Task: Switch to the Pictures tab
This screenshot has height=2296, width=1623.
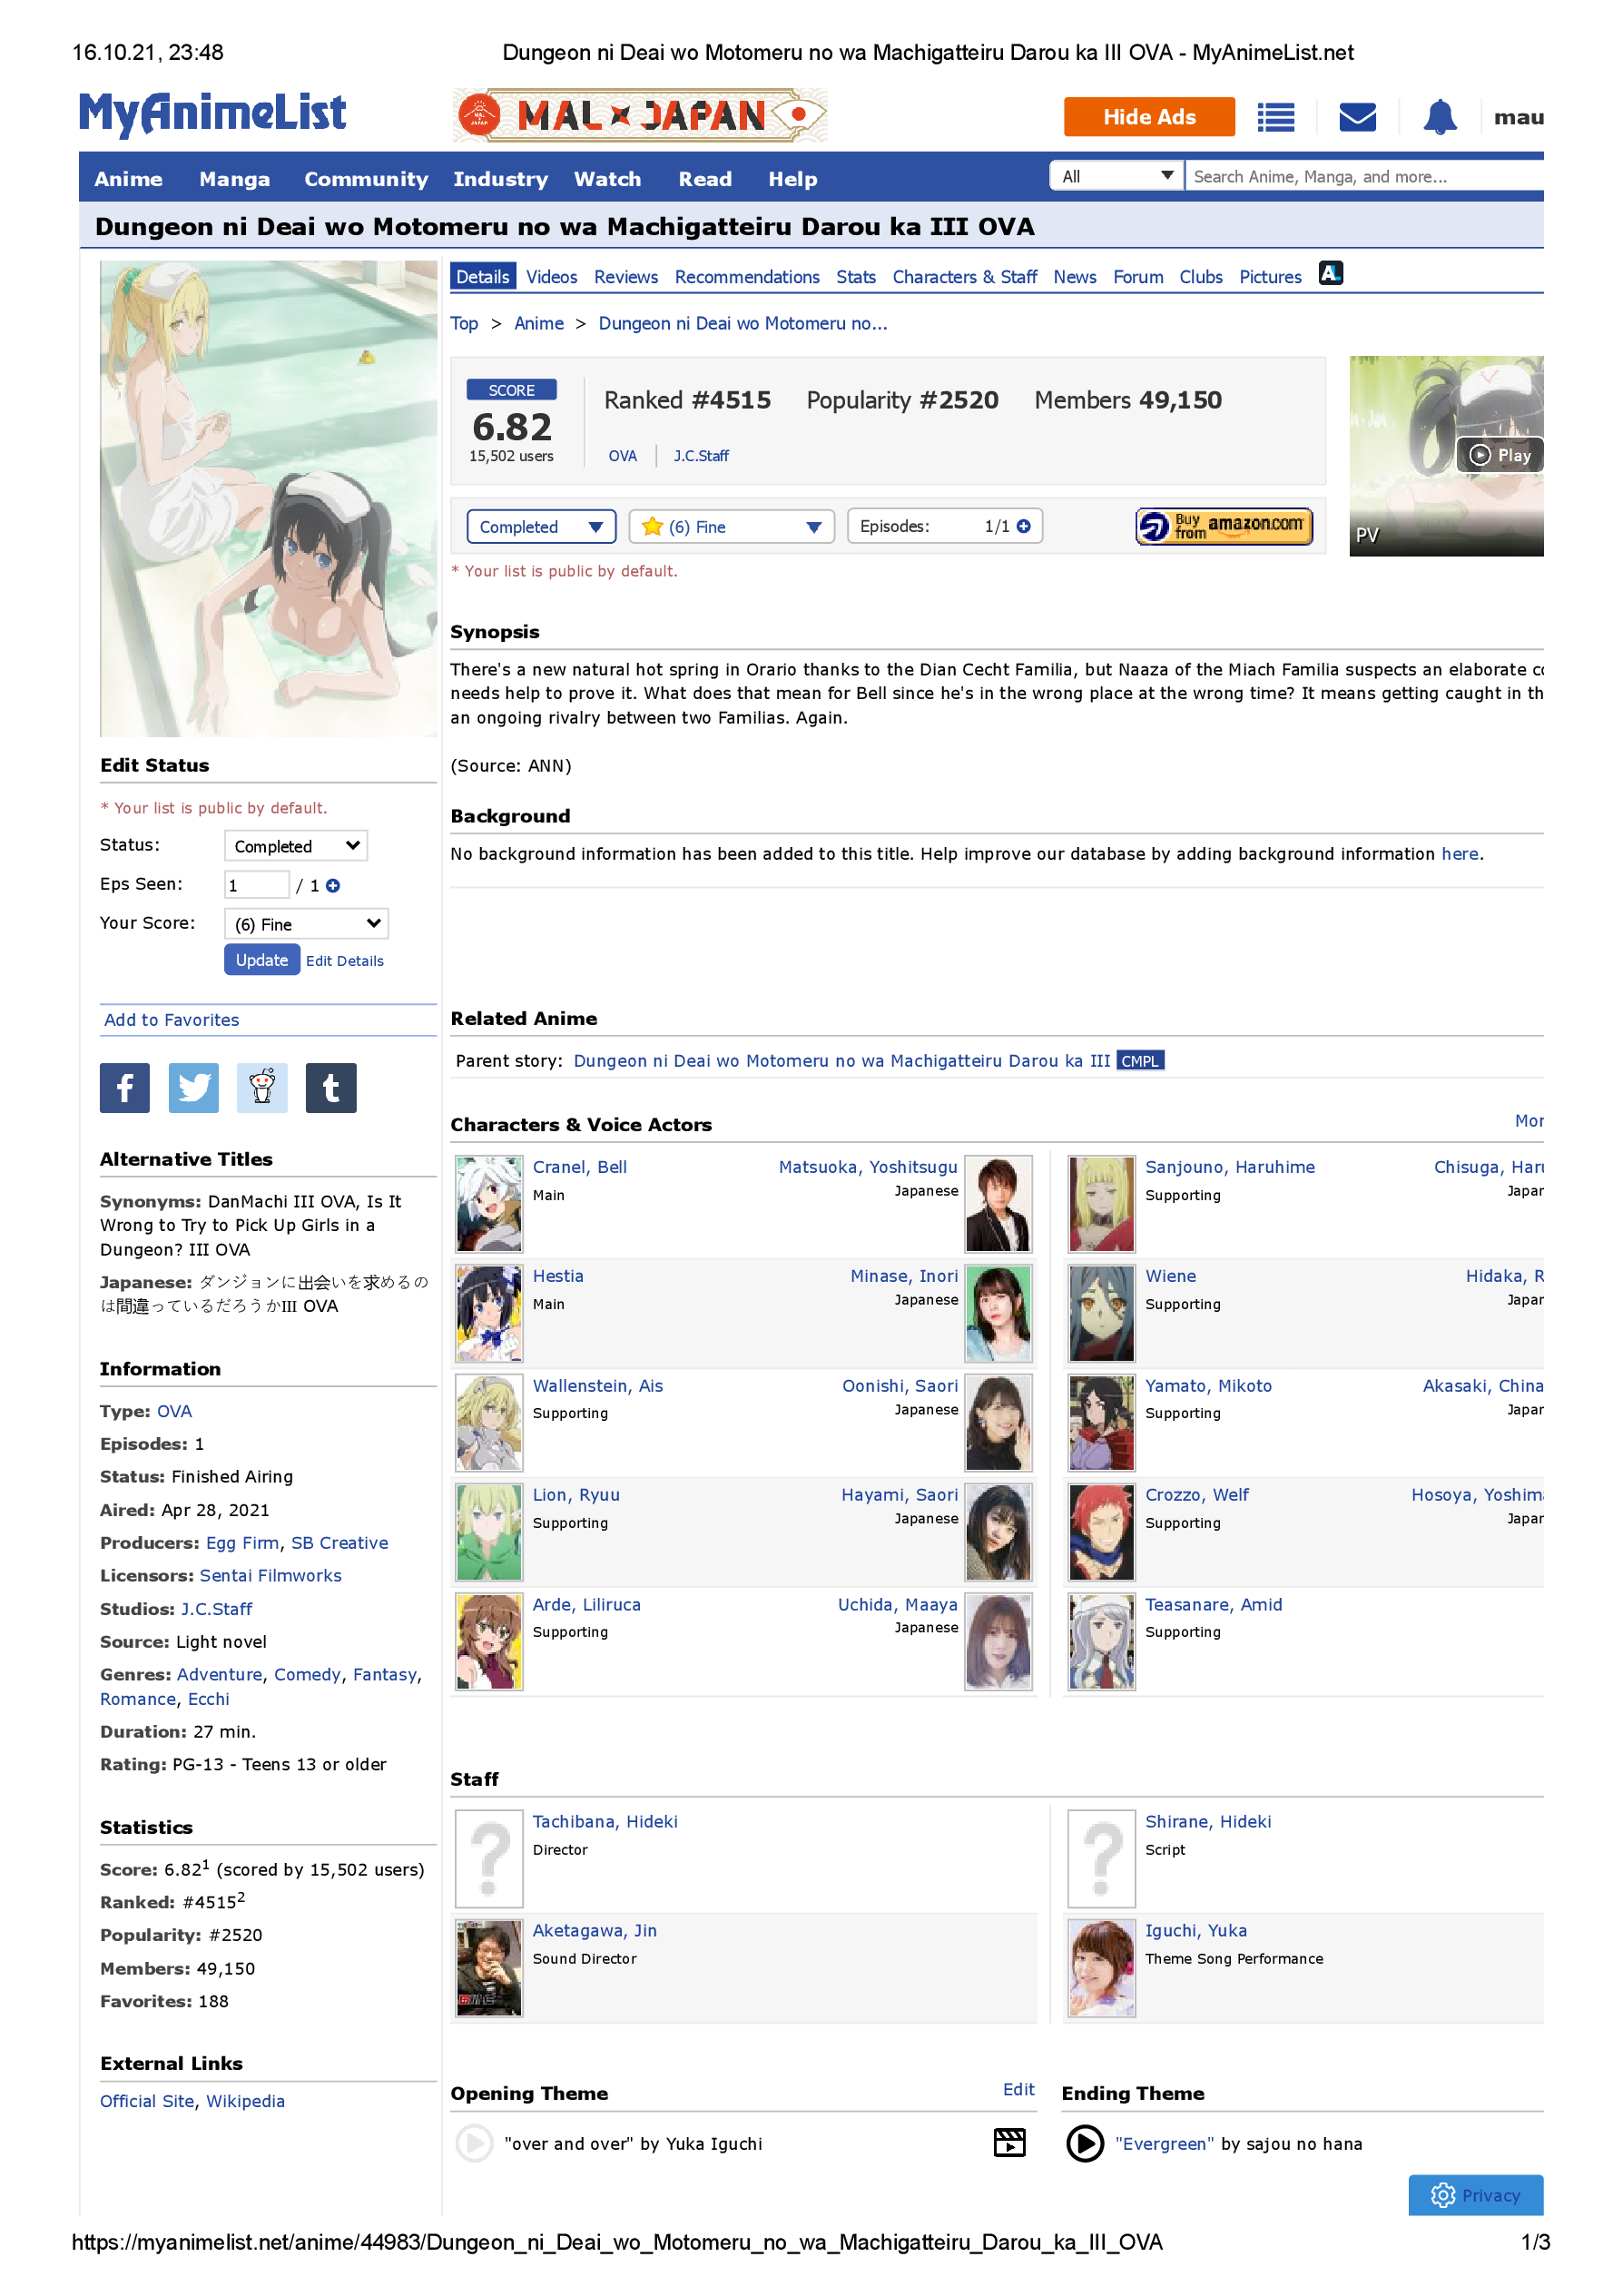Action: pos(1271,277)
